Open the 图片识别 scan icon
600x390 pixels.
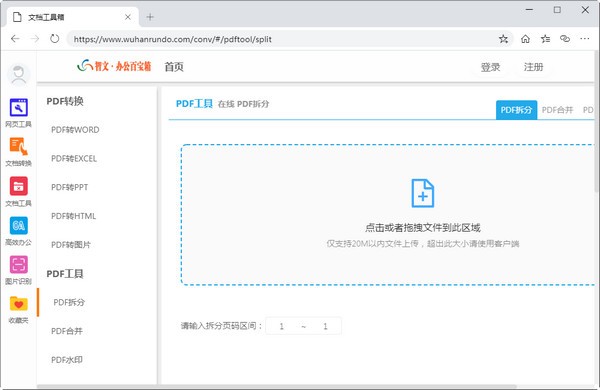coord(18,270)
